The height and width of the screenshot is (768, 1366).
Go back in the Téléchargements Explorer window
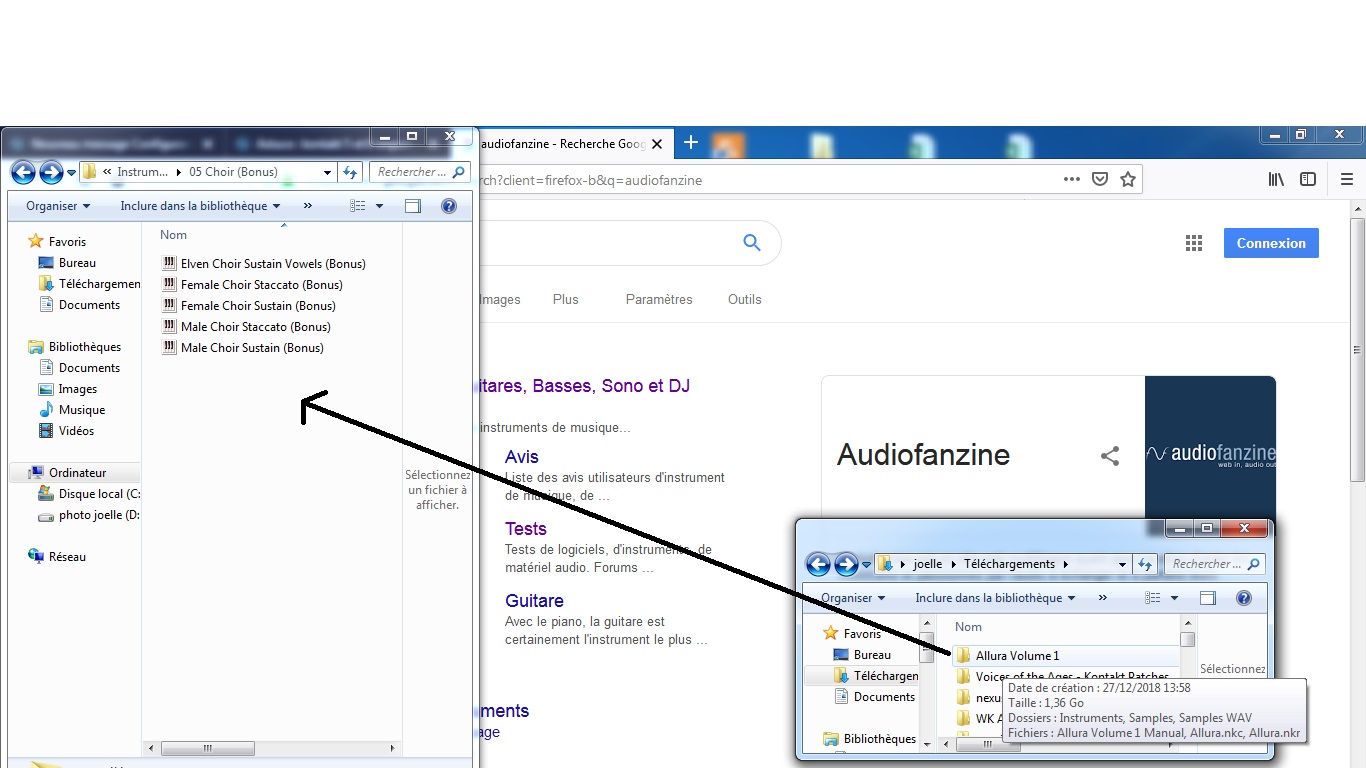click(x=818, y=564)
